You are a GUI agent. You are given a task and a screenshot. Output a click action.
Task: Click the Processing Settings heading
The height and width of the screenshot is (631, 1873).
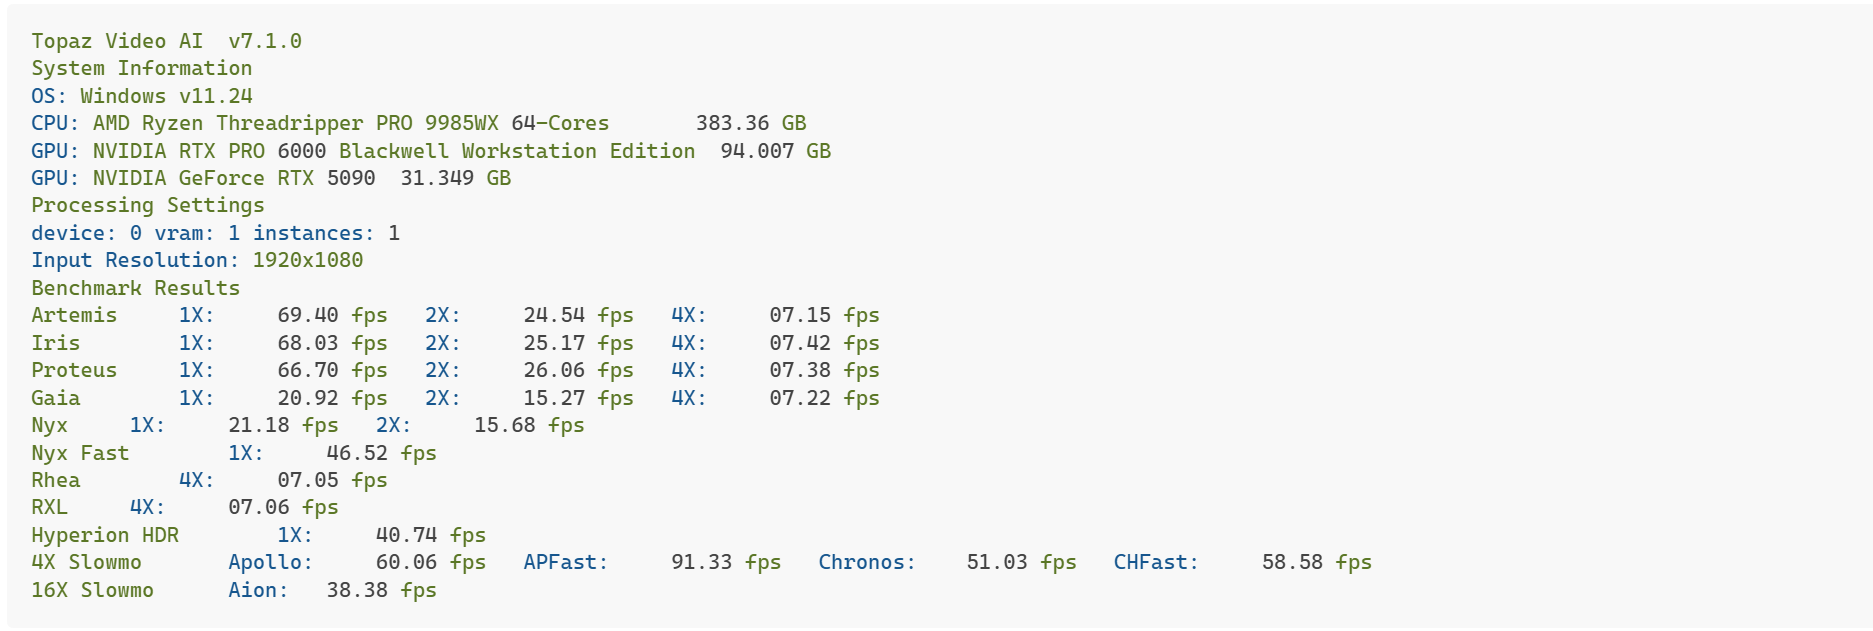[147, 205]
